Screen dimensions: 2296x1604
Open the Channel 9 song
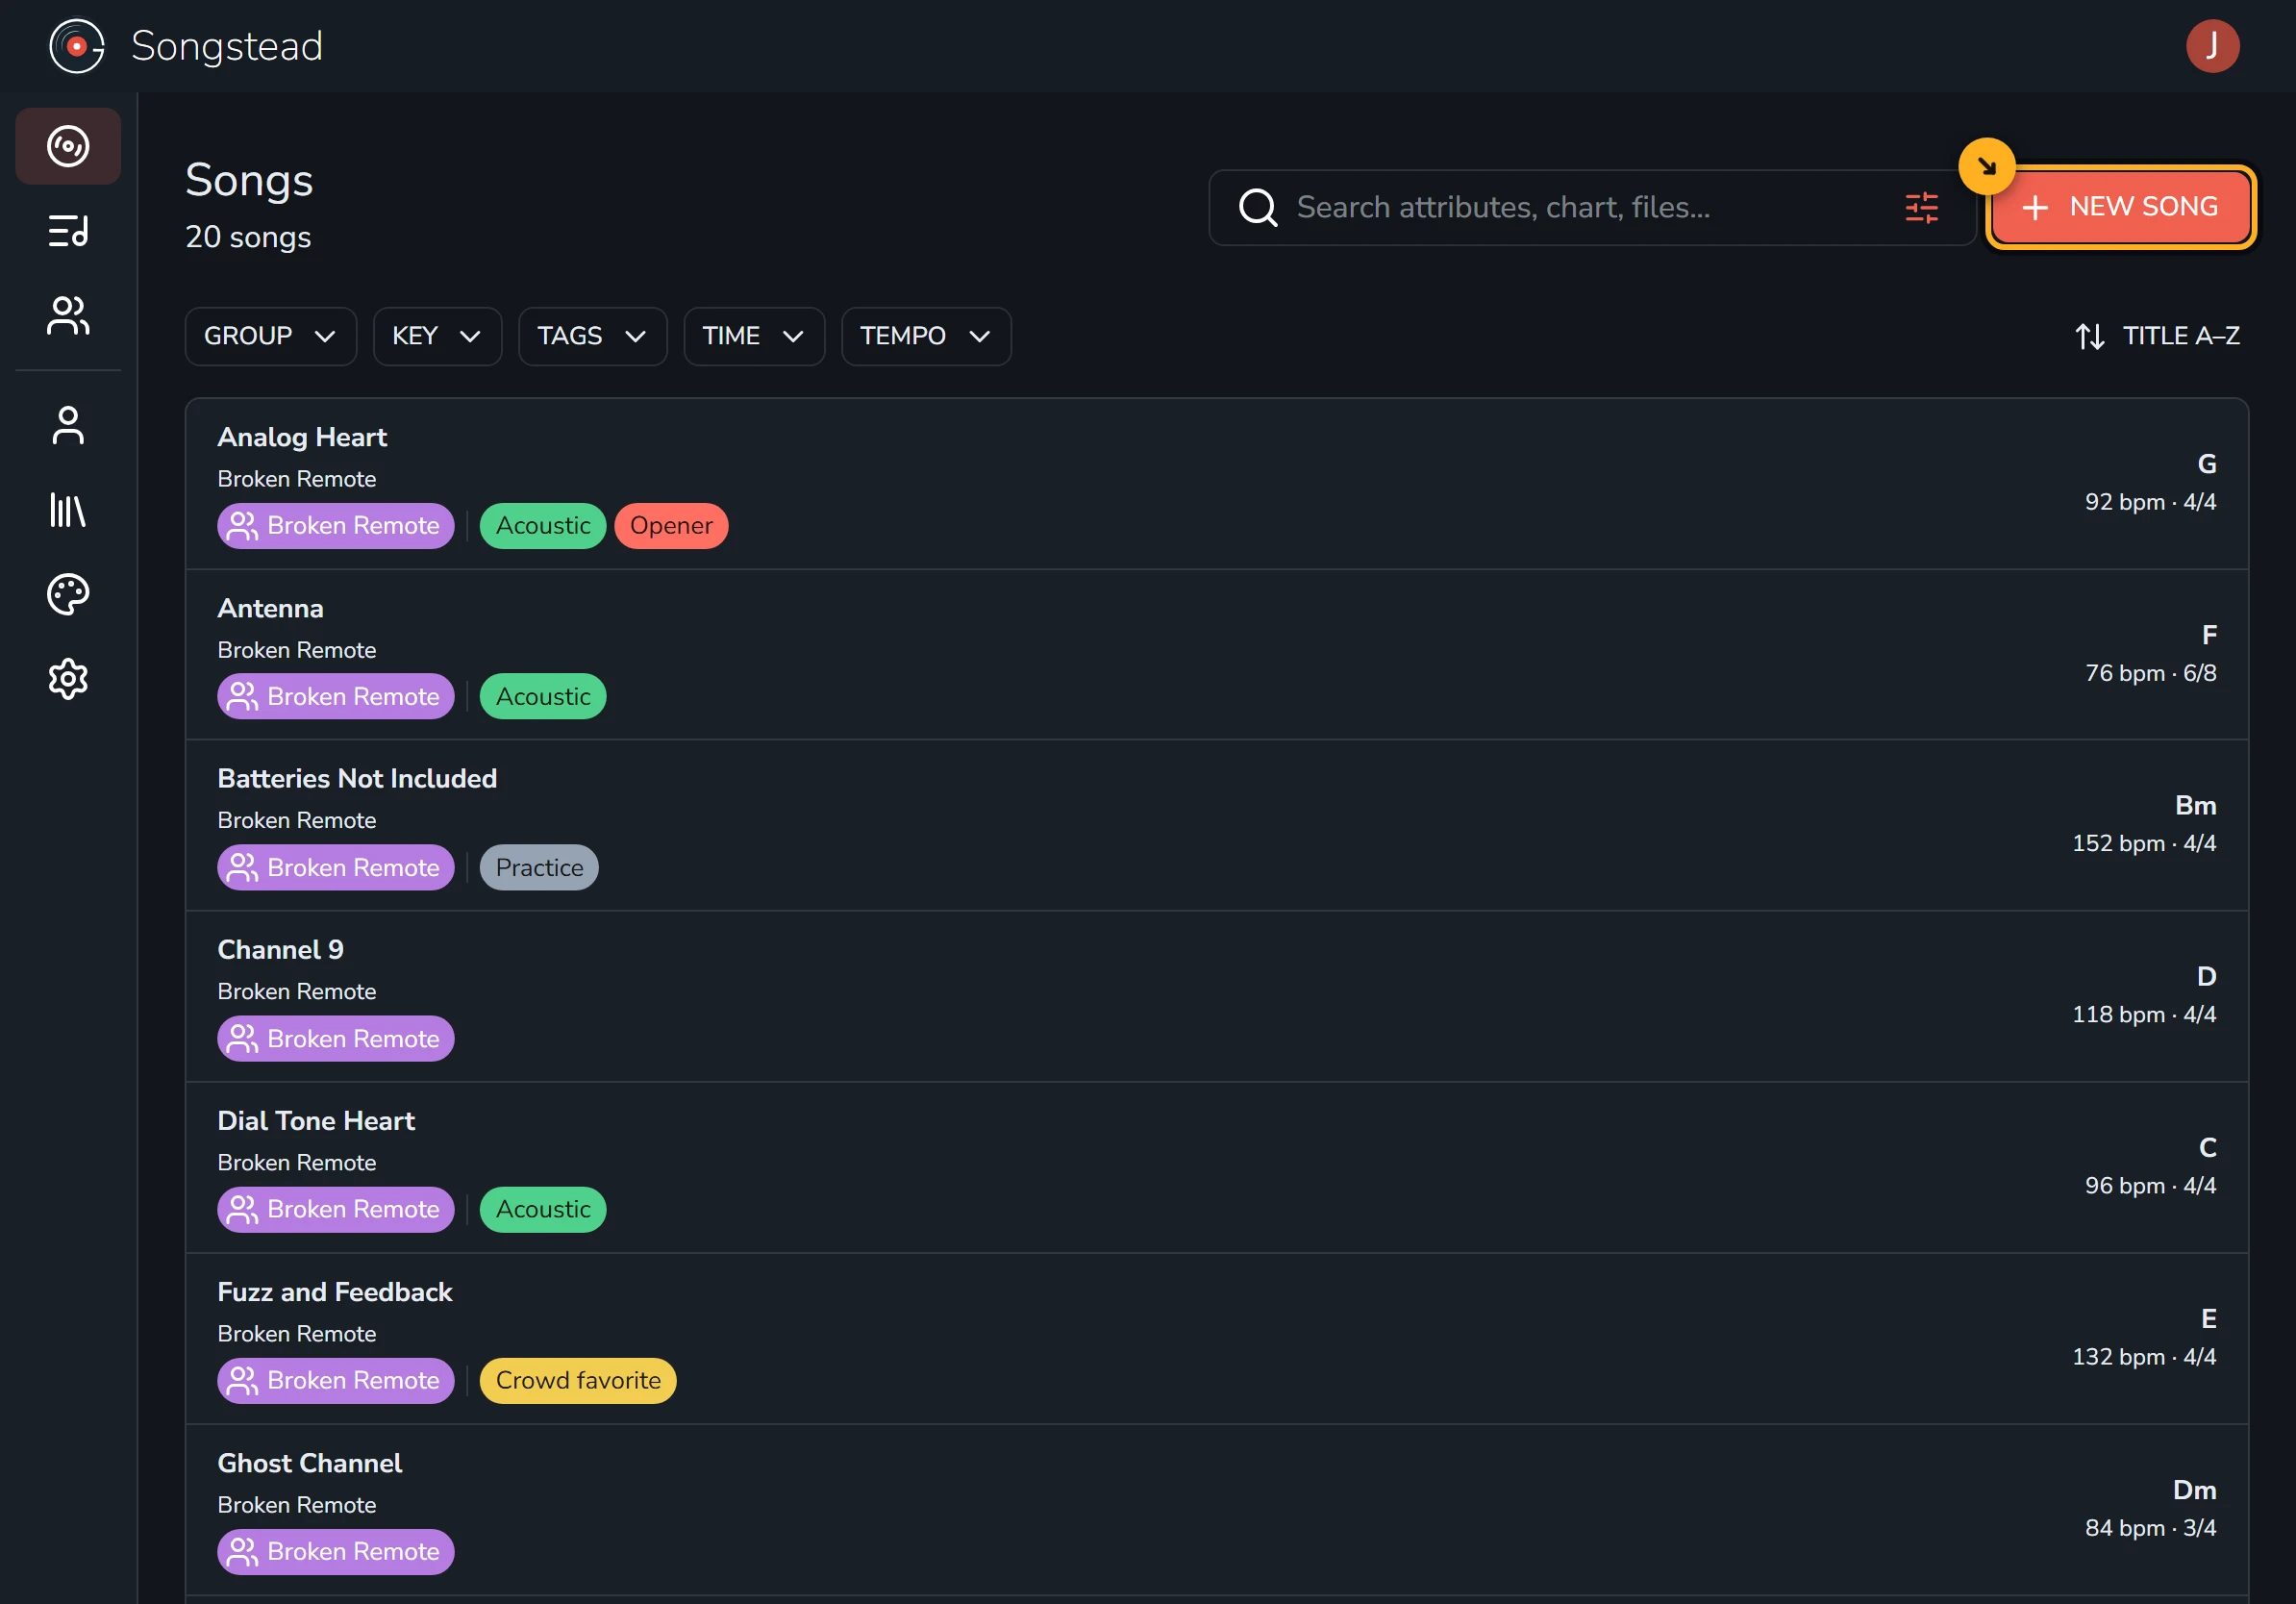pyautogui.click(x=1216, y=997)
